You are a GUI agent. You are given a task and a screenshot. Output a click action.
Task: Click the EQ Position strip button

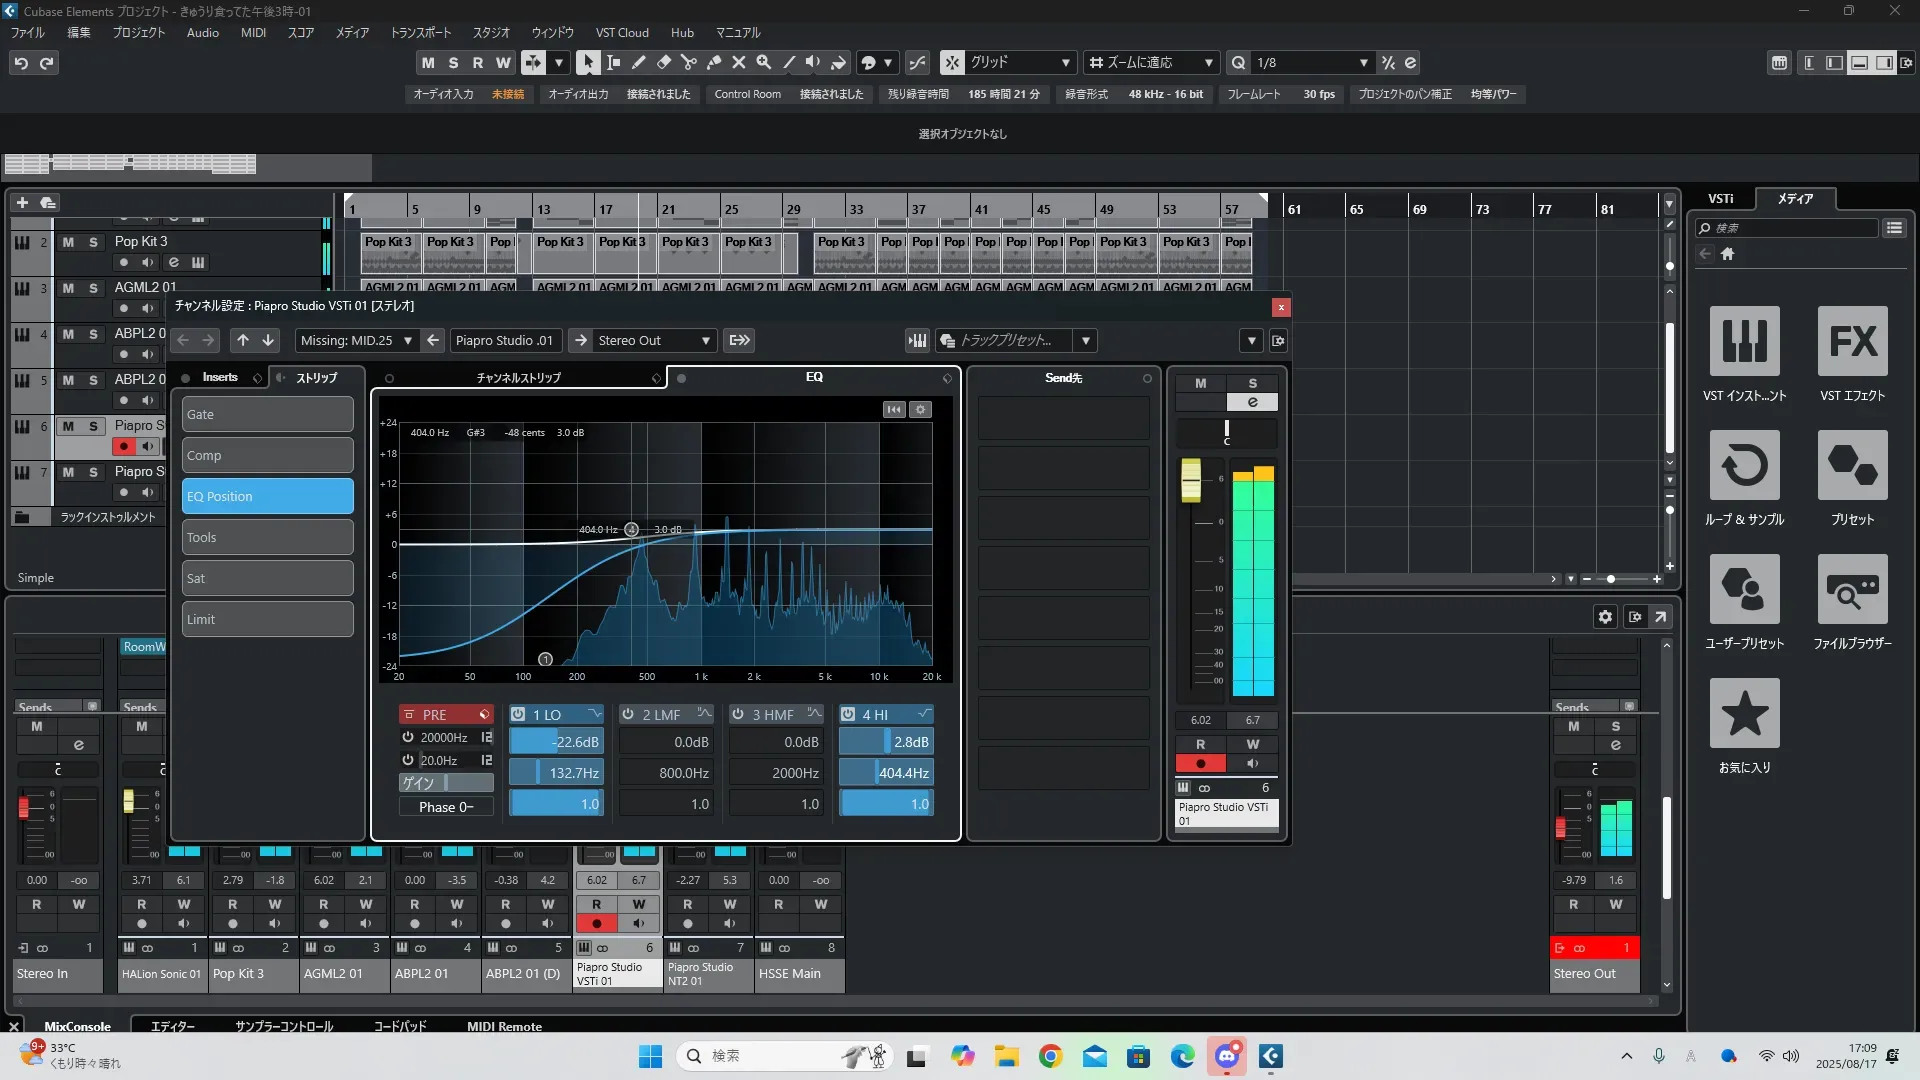[x=267, y=496]
